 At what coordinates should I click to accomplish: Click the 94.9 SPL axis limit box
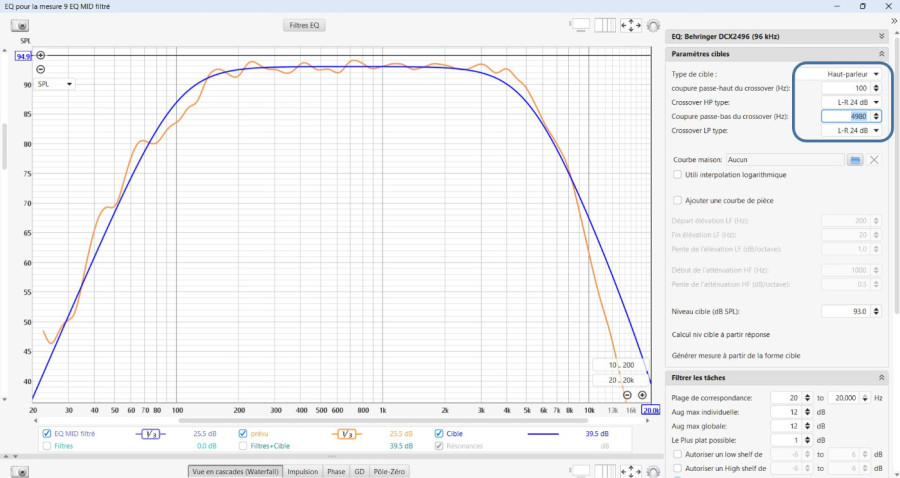(x=24, y=56)
